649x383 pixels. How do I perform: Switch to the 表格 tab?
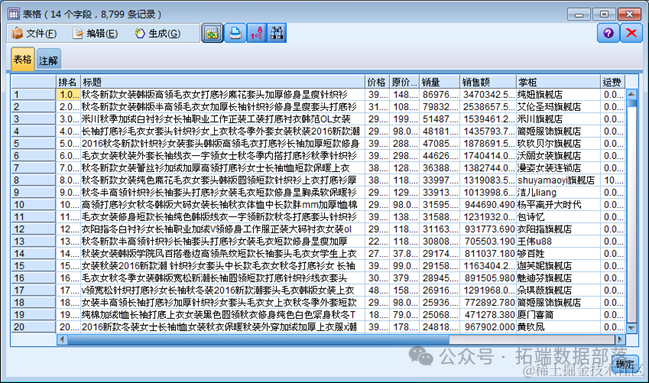coord(22,59)
